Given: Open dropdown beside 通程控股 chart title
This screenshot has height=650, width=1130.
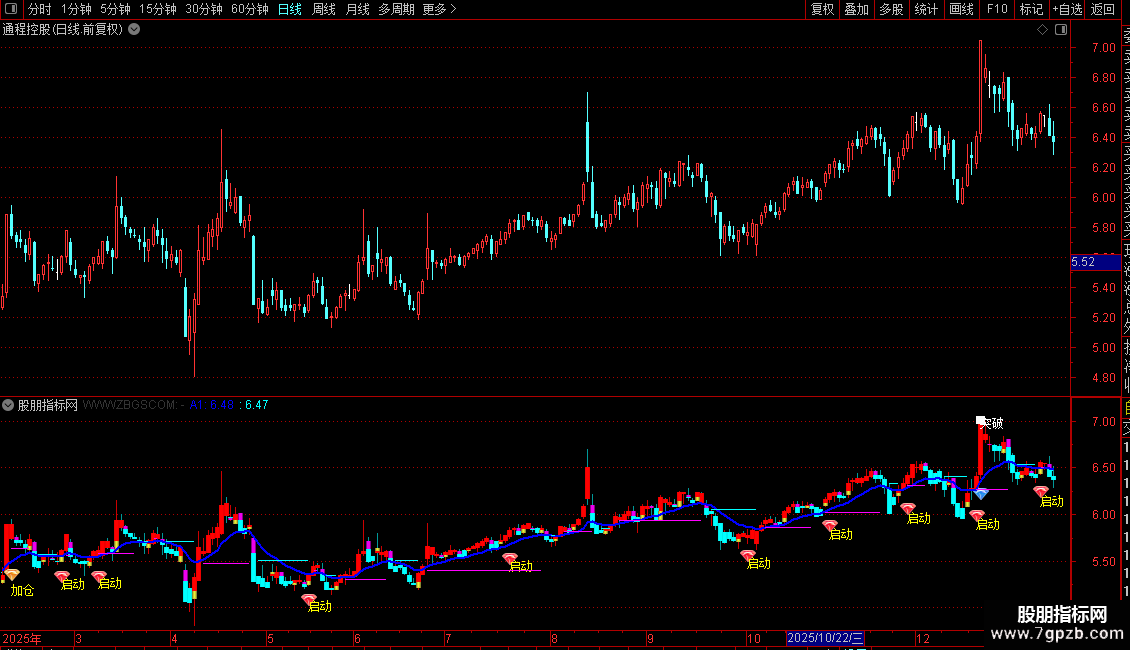Looking at the screenshot, I should pyautogui.click(x=134, y=30).
